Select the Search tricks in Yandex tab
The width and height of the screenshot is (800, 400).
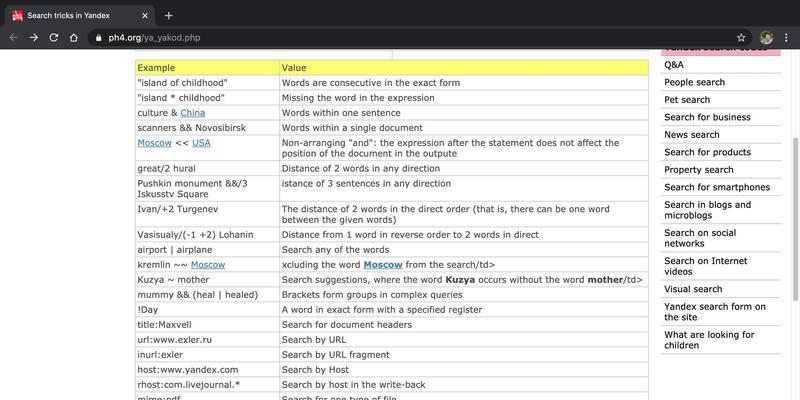pyautogui.click(x=79, y=15)
